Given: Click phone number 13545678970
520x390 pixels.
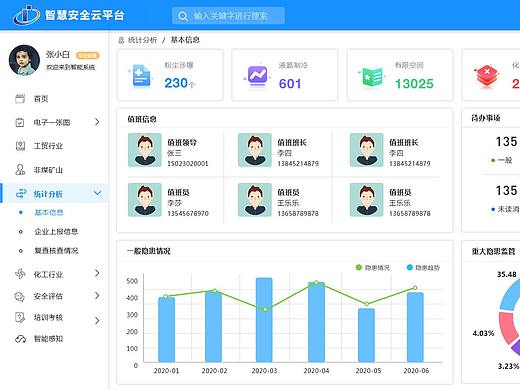Looking at the screenshot, I should [188, 213].
